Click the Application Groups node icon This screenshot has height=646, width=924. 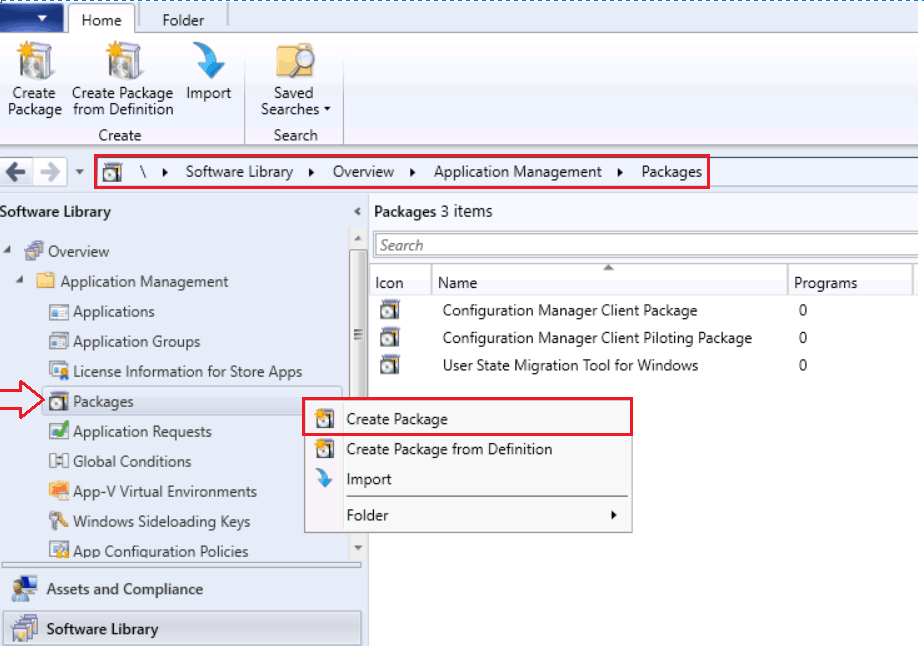pos(58,341)
